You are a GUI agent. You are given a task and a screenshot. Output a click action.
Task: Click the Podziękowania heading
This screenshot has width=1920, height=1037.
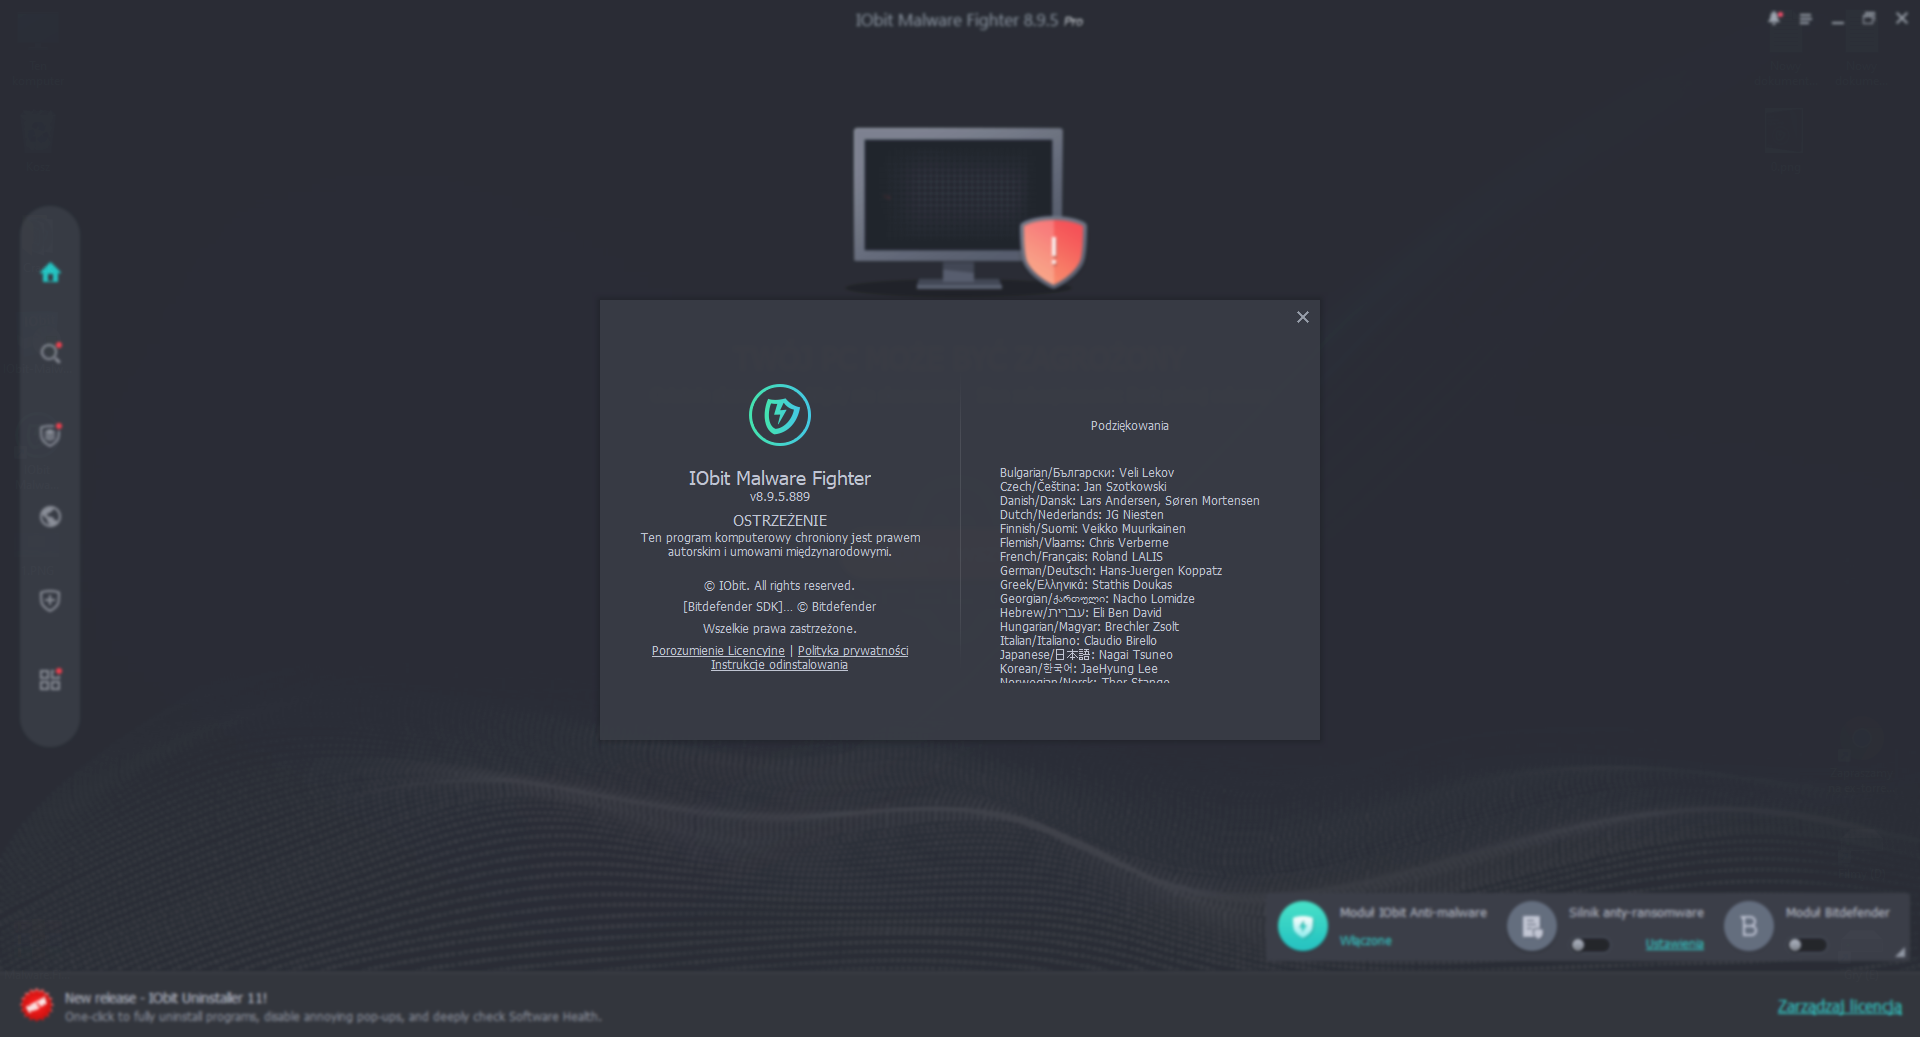tap(1130, 426)
